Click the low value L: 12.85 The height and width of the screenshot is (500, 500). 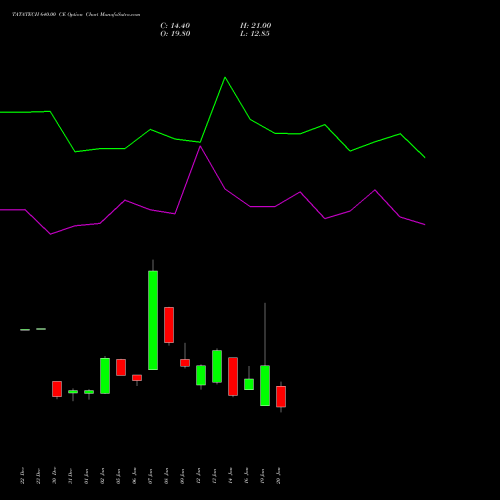tap(255, 34)
